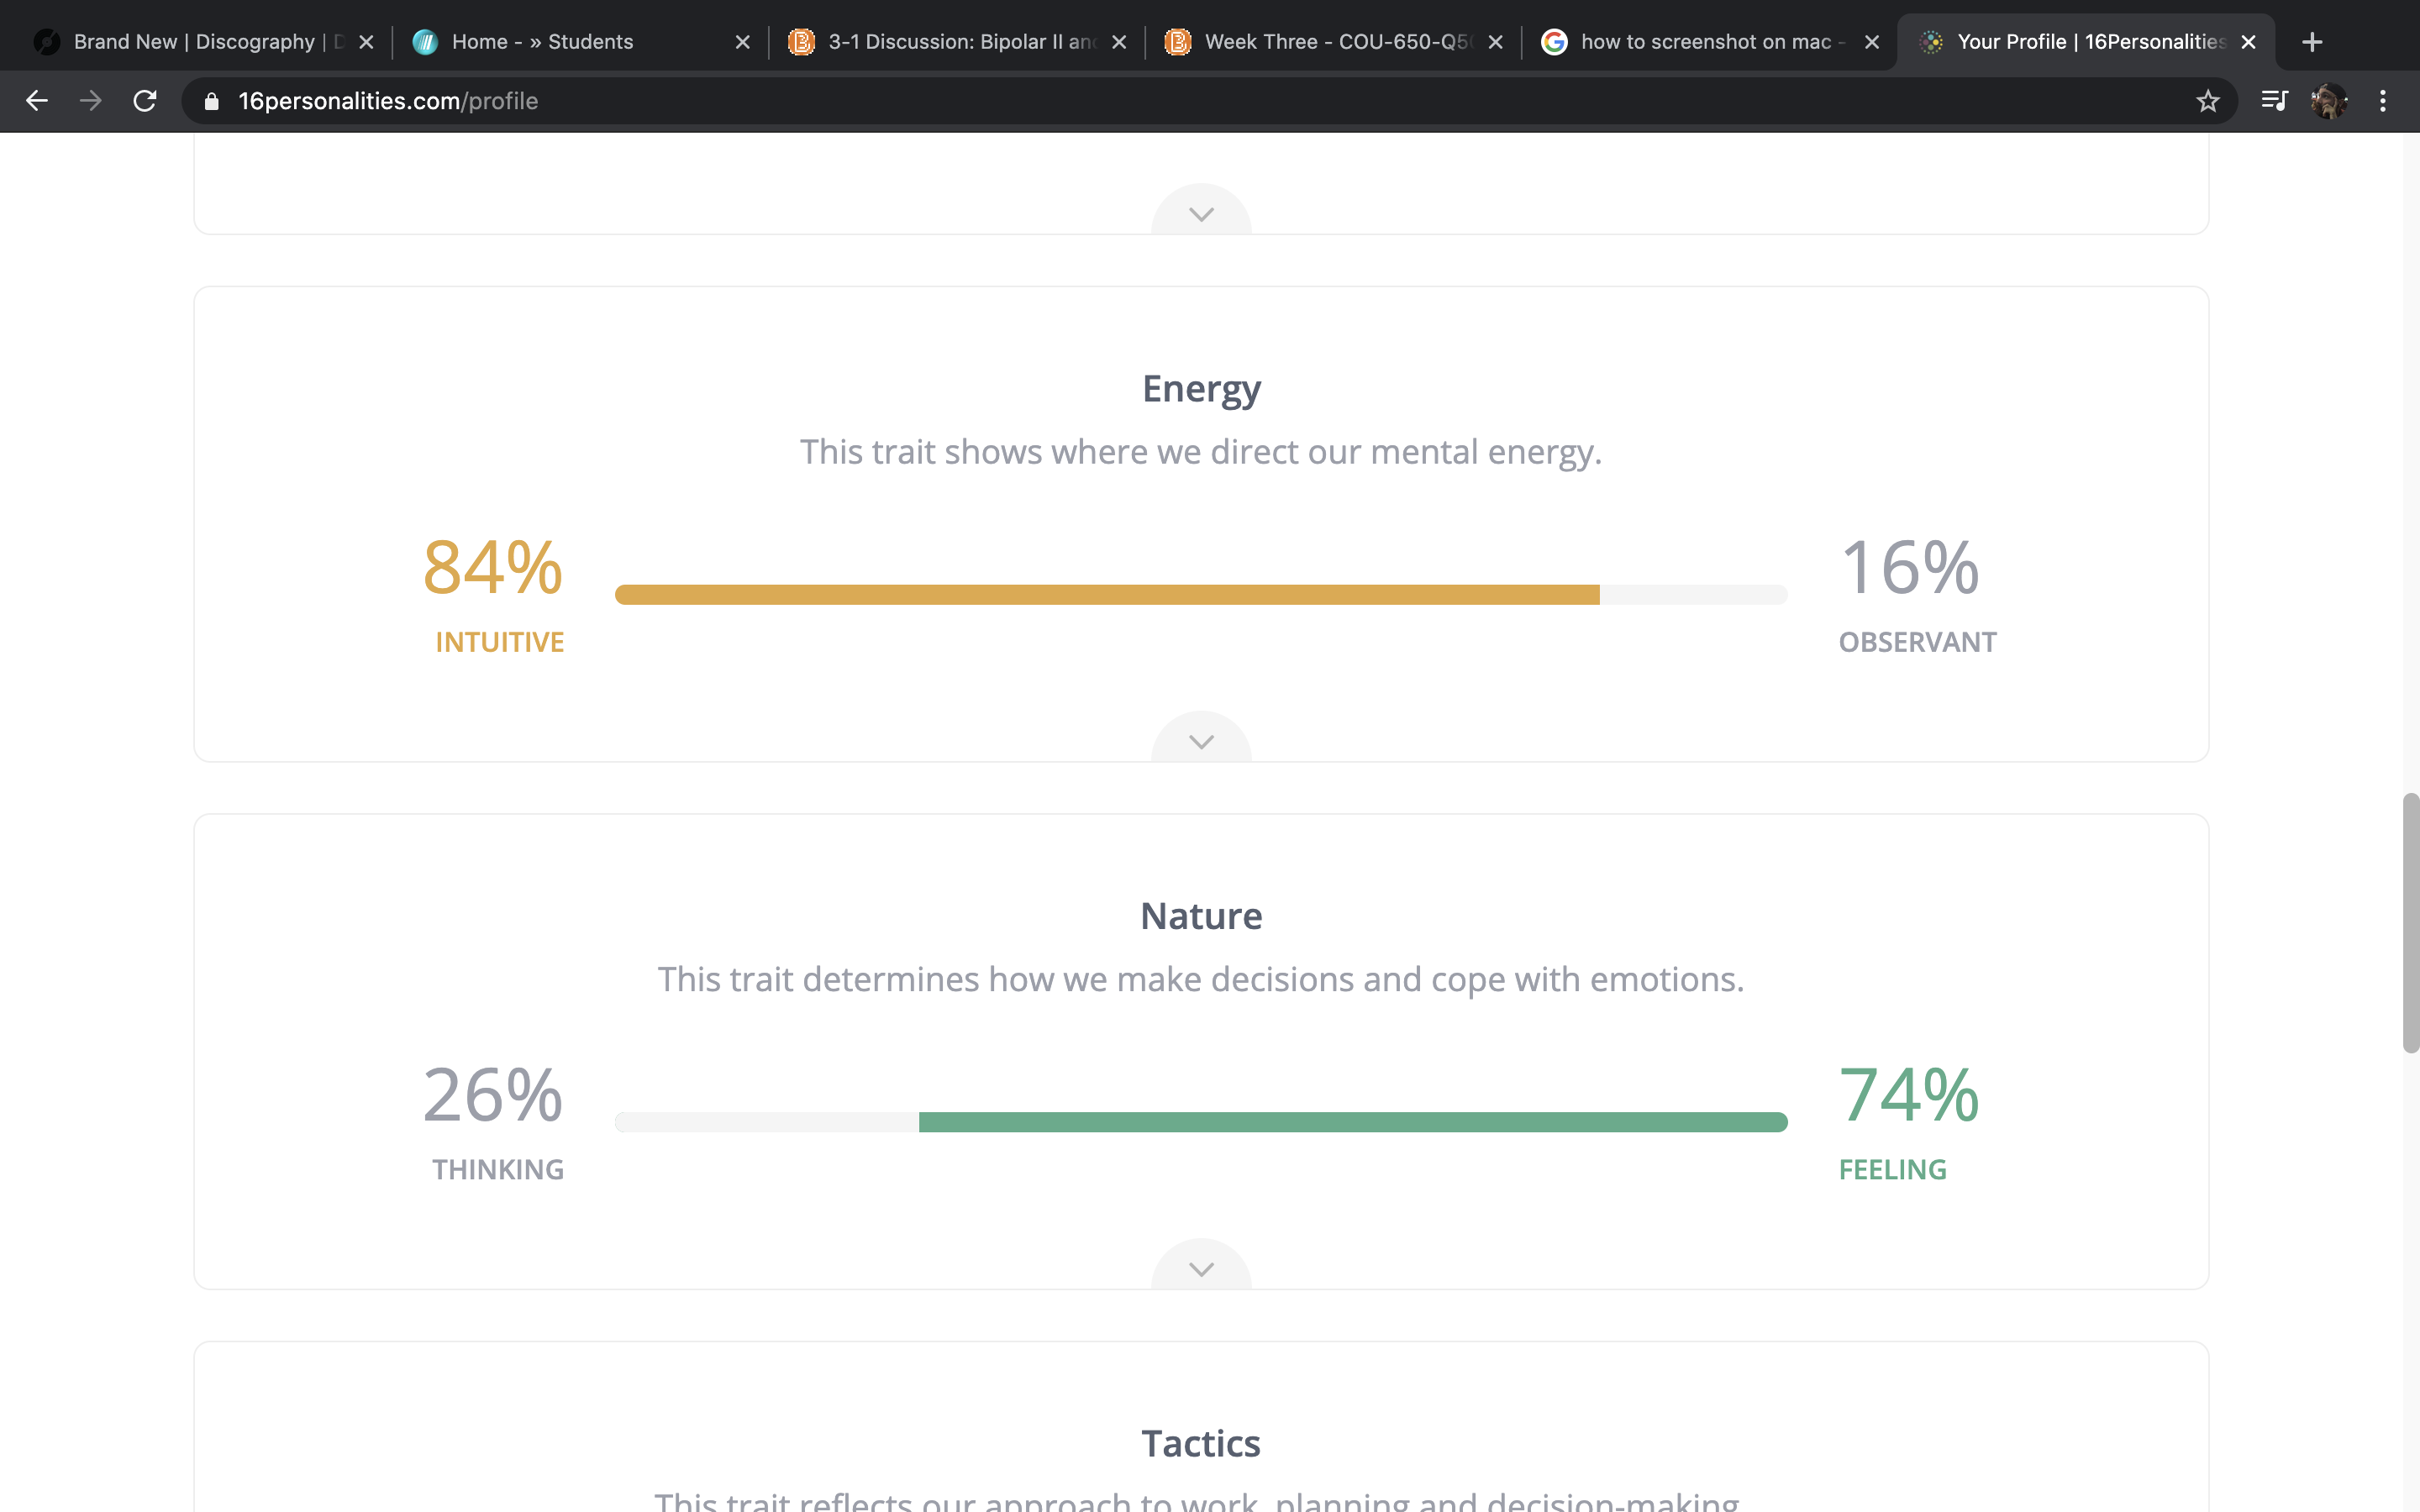The image size is (2420, 1512).
Task: Open the media control icon in the toolbar
Action: (x=2274, y=101)
